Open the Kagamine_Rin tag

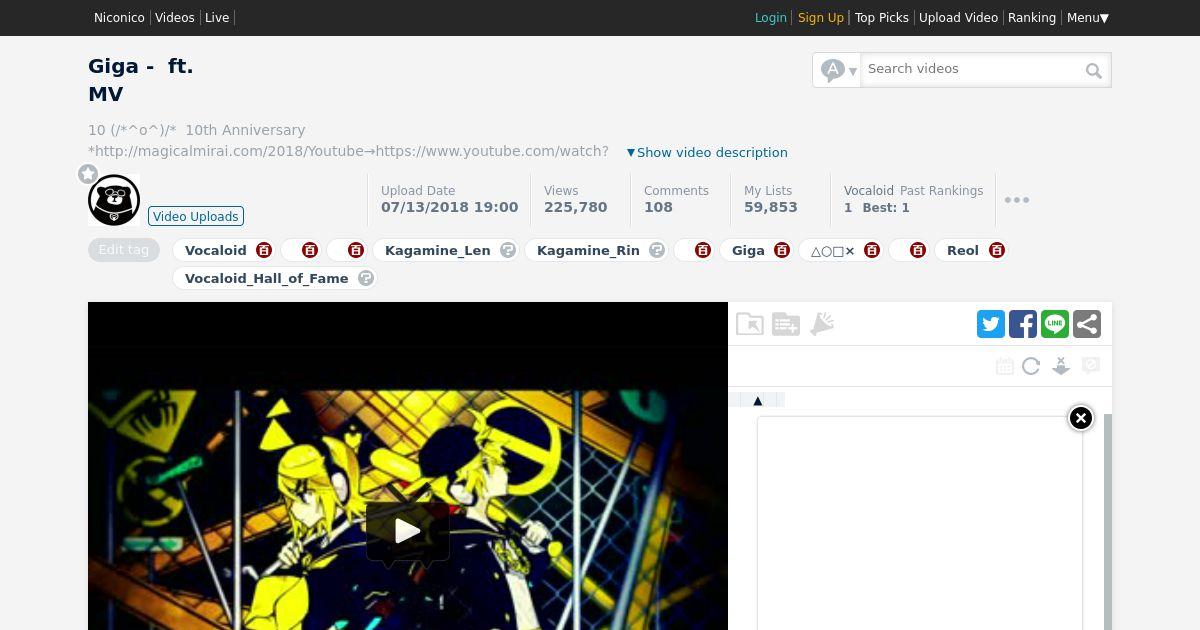588,250
